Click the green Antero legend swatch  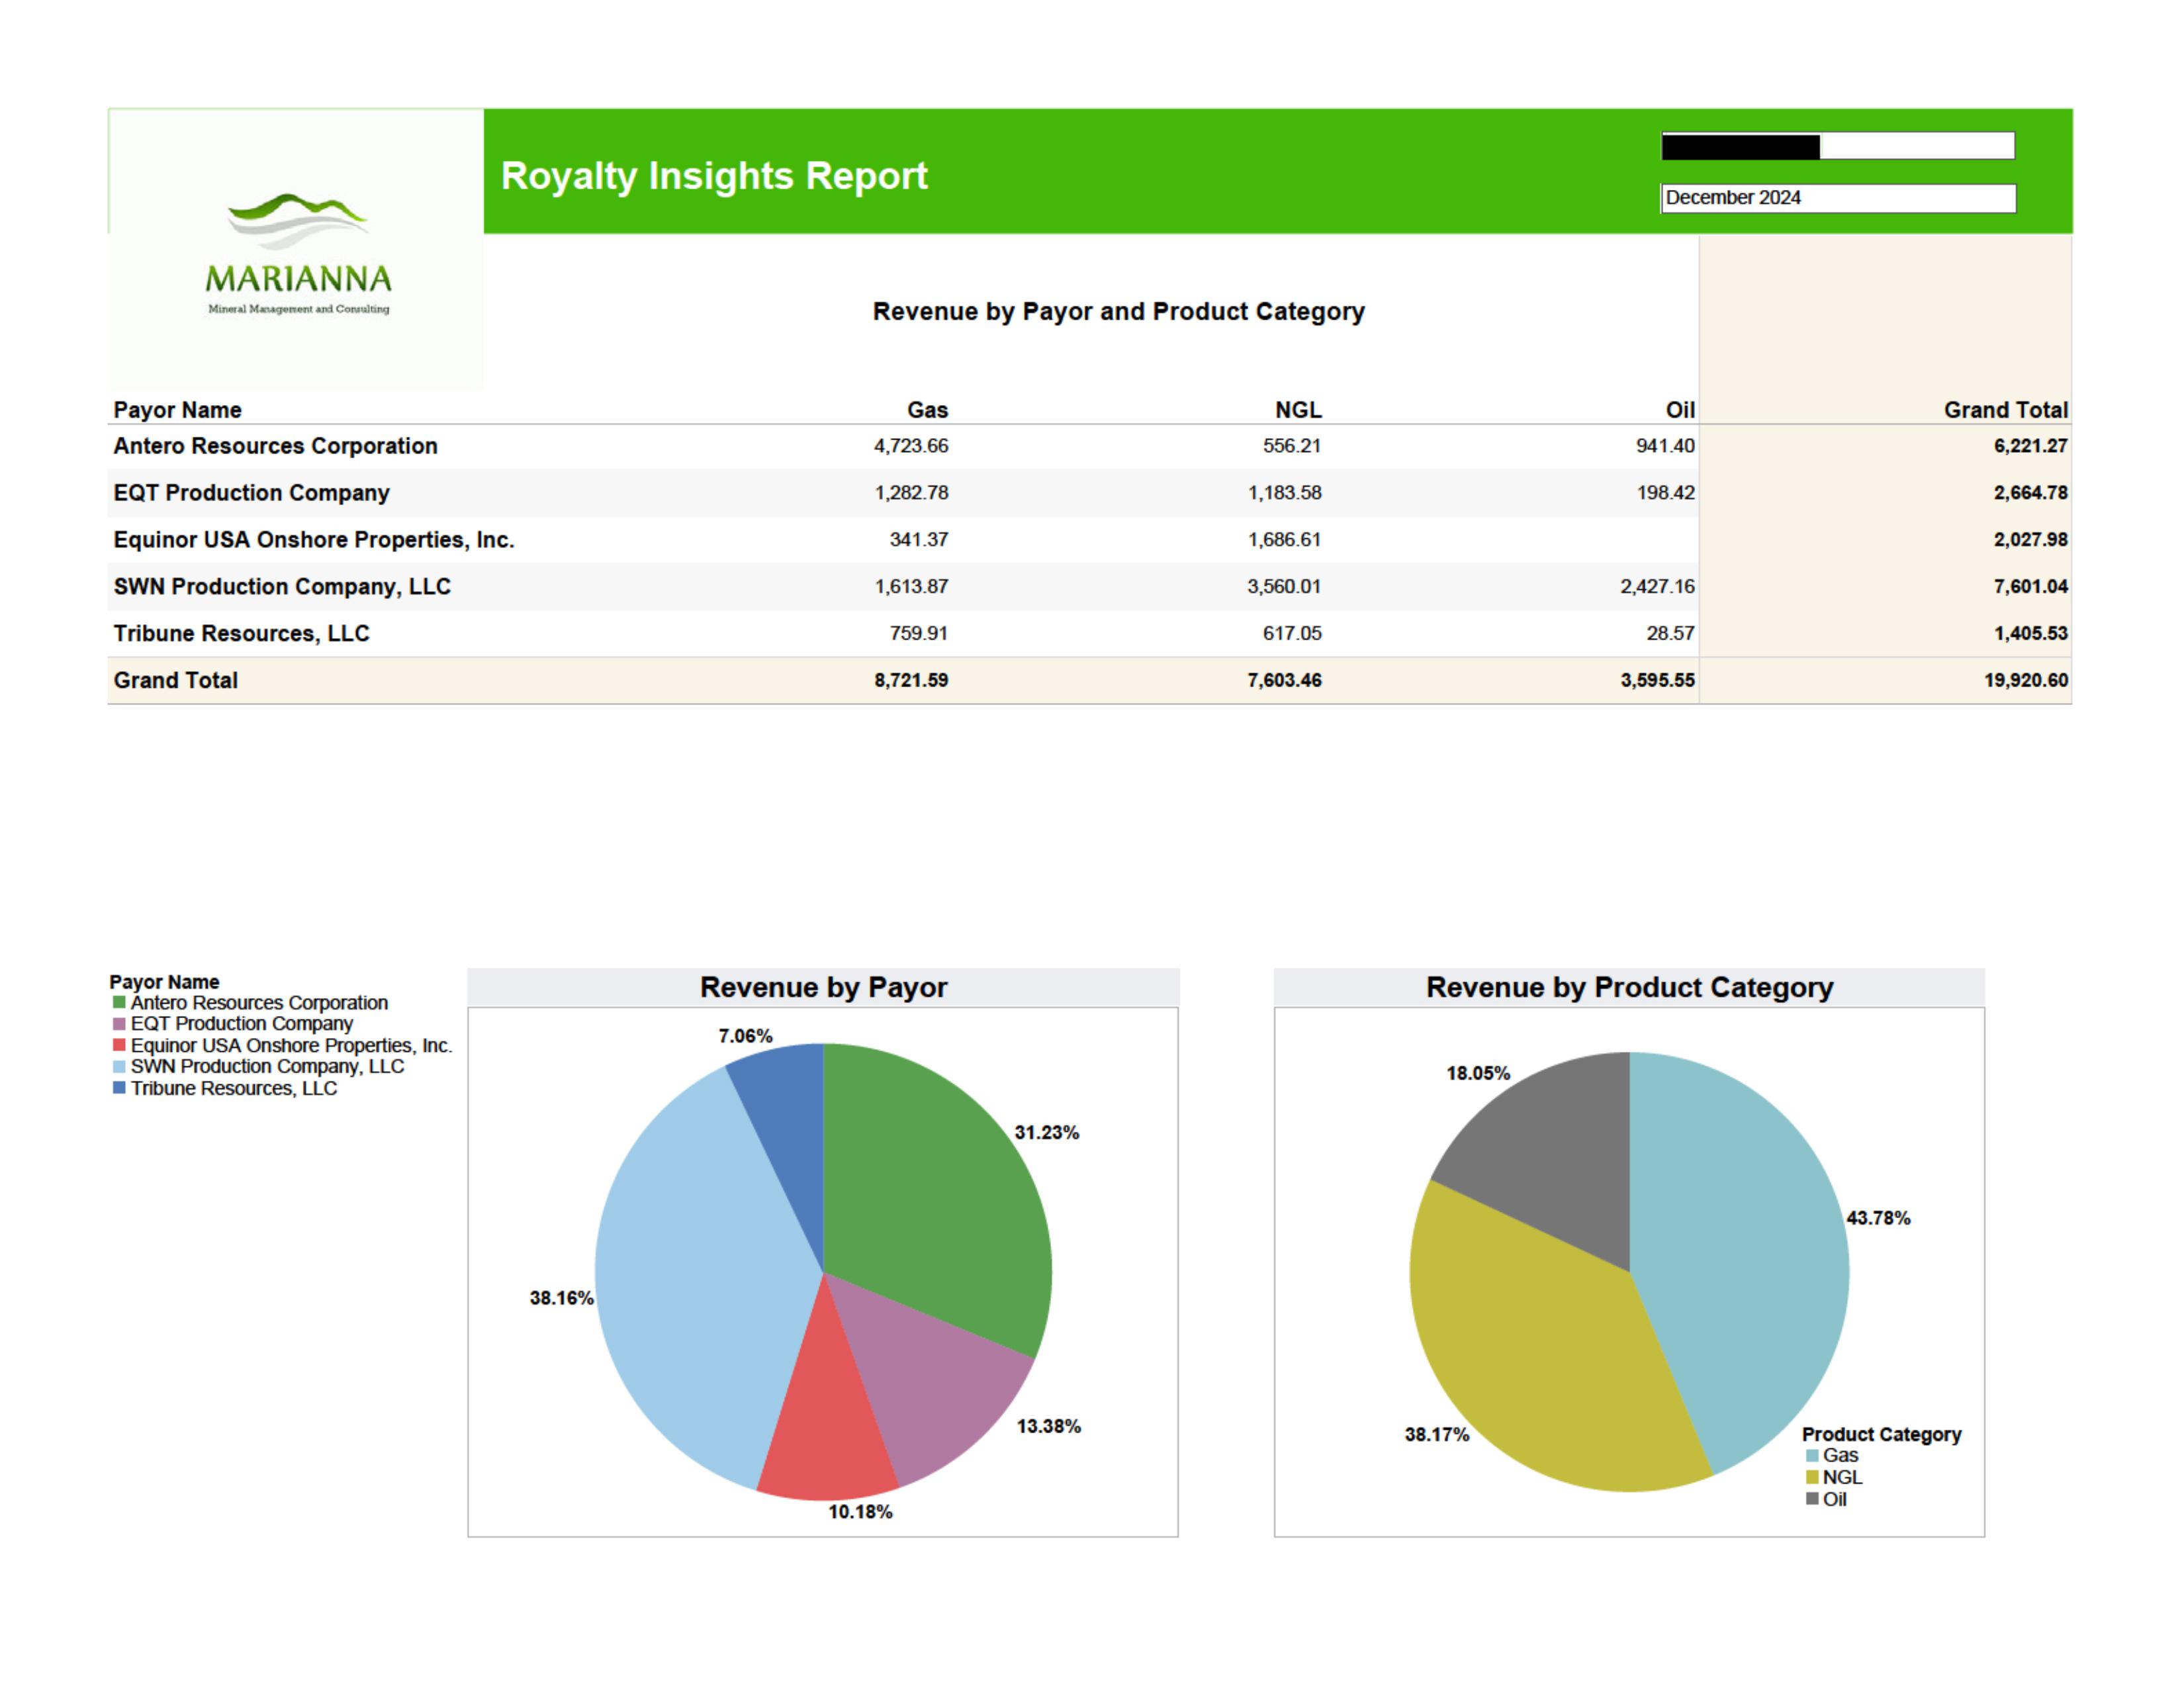pos(119,1002)
